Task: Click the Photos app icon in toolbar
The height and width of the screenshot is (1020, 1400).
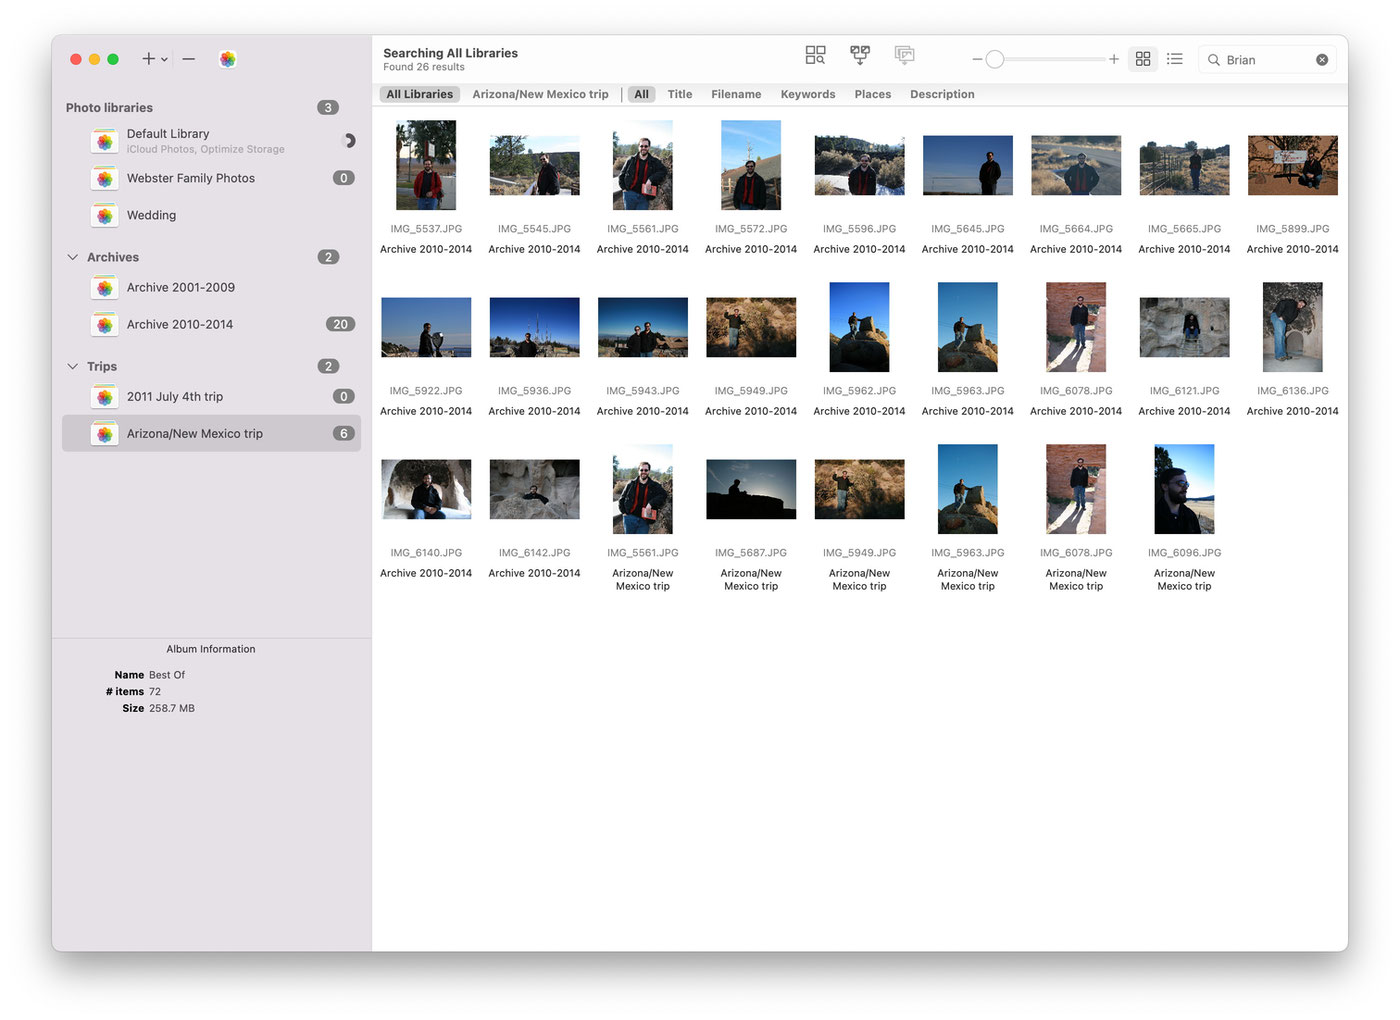Action: 228,59
